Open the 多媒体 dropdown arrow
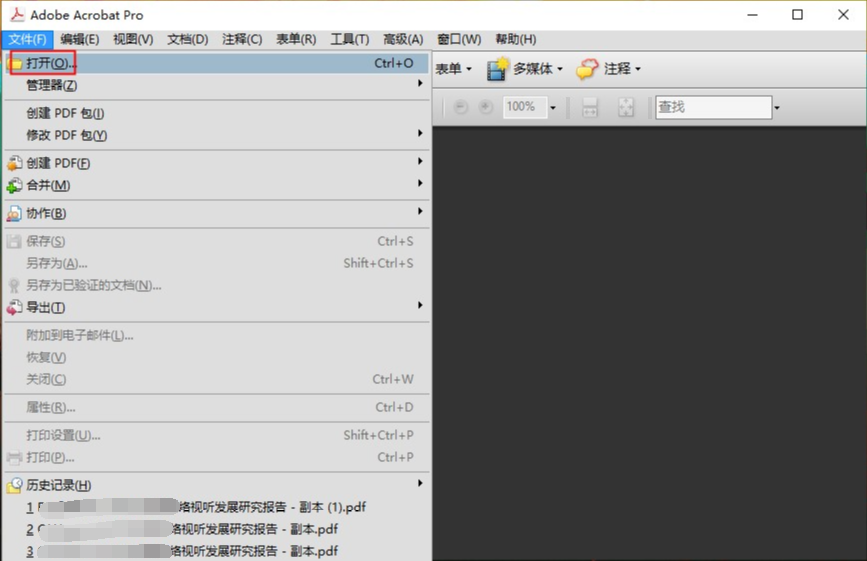 point(560,69)
